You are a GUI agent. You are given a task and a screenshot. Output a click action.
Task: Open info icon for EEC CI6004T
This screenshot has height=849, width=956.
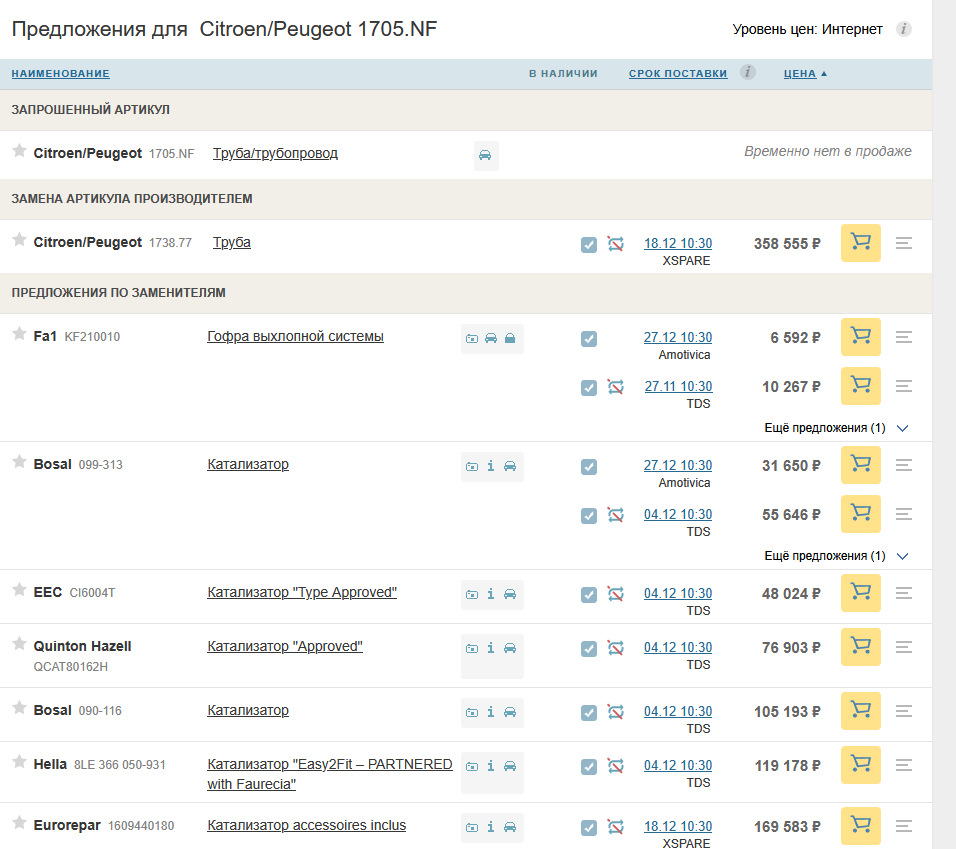pyautogui.click(x=491, y=594)
